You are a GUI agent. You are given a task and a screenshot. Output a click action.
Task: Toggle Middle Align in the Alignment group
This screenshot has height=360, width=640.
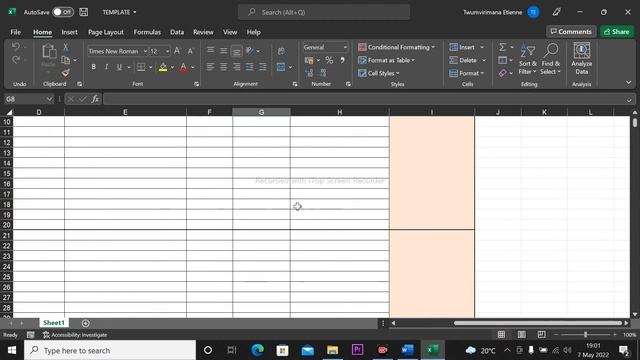(x=223, y=51)
